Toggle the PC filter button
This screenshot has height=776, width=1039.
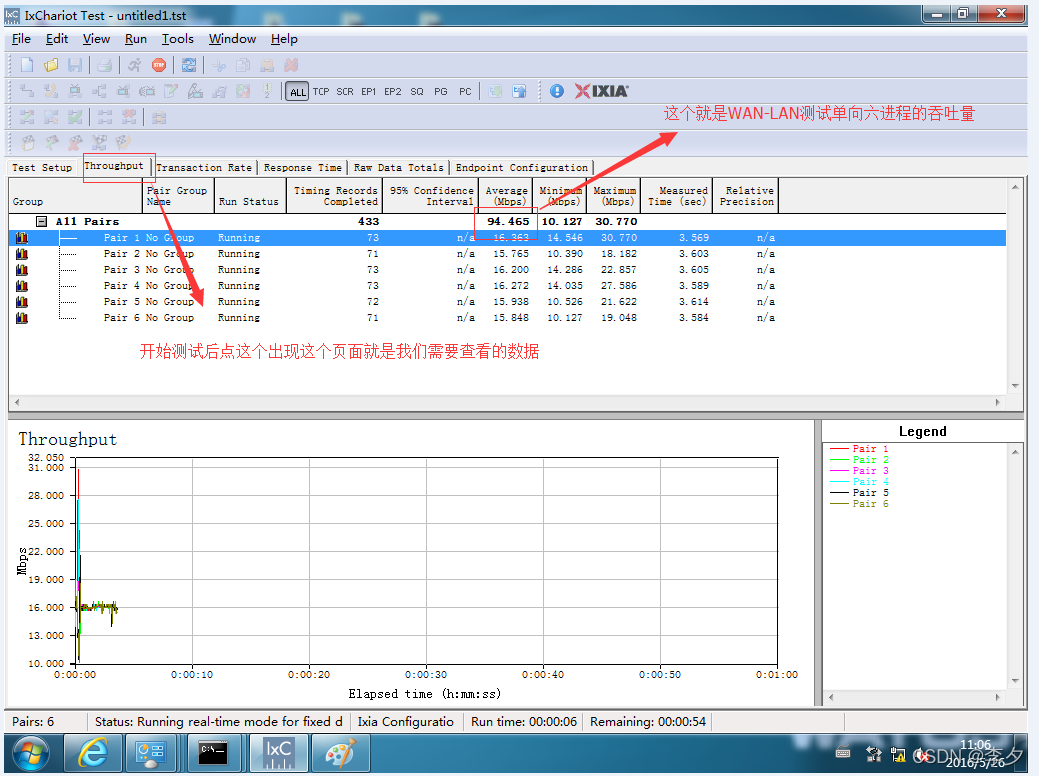[x=465, y=91]
